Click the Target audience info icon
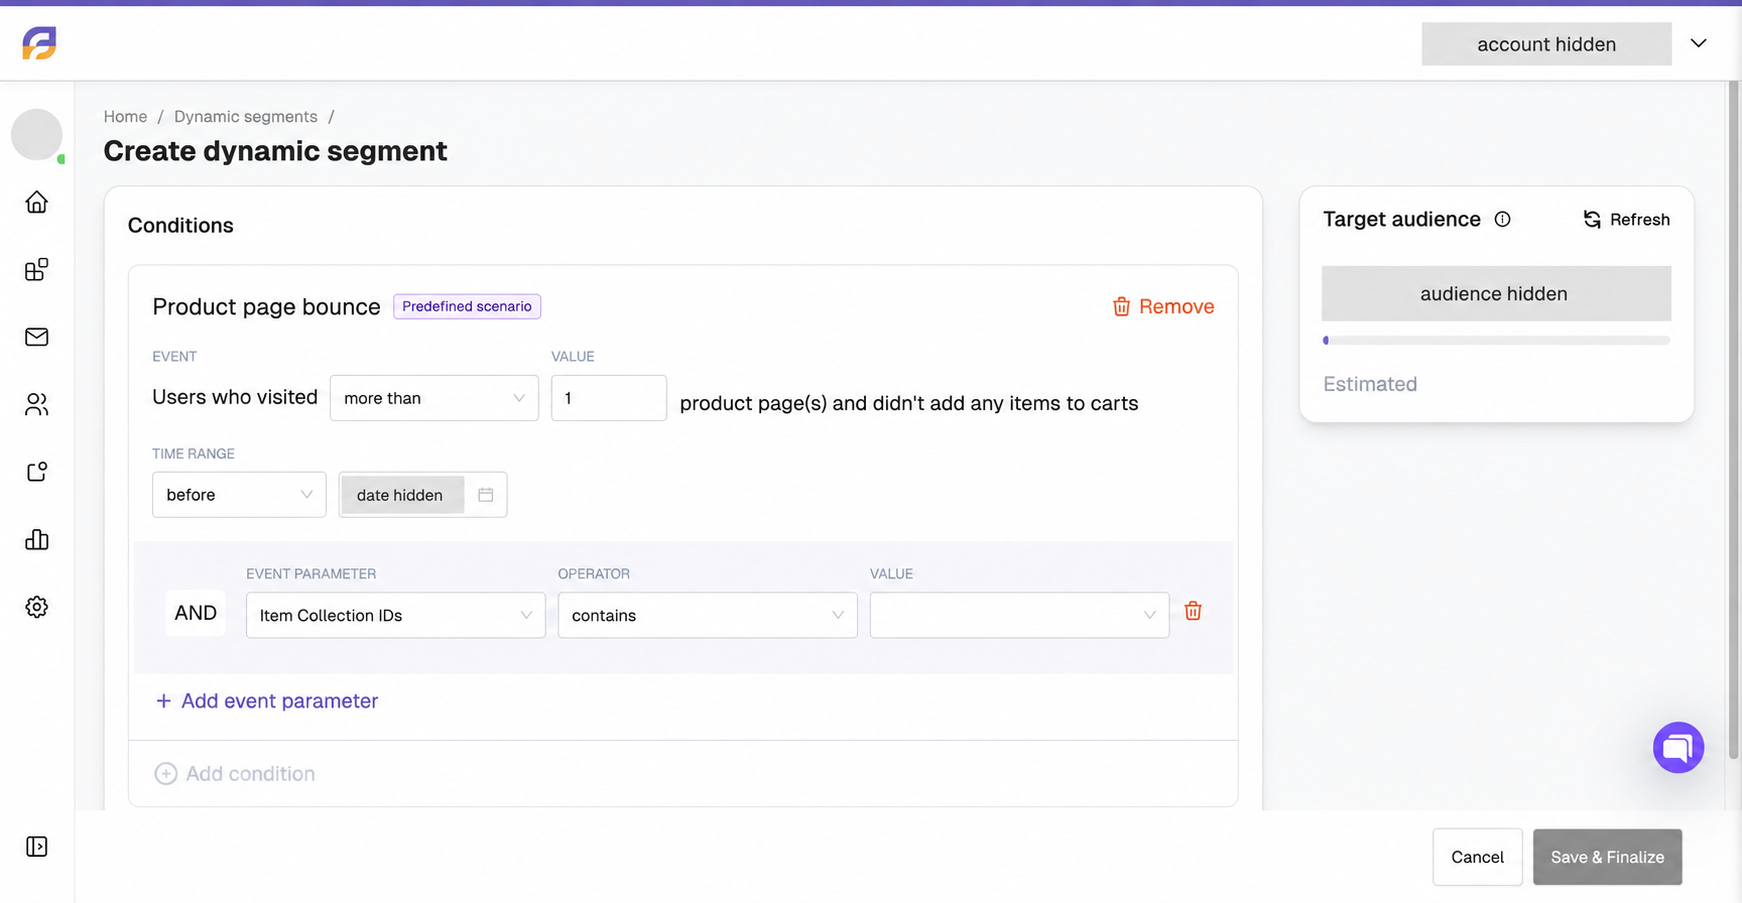Viewport: 1742px width, 903px height. coord(1502,219)
